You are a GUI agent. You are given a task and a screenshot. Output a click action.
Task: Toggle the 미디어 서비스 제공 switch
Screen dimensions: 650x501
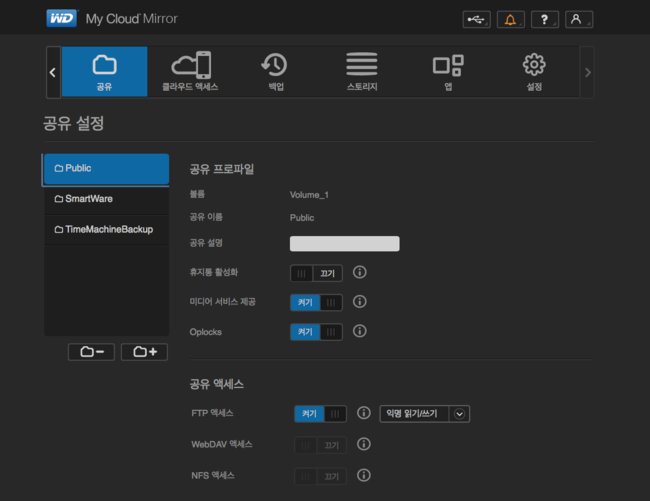coord(316,303)
